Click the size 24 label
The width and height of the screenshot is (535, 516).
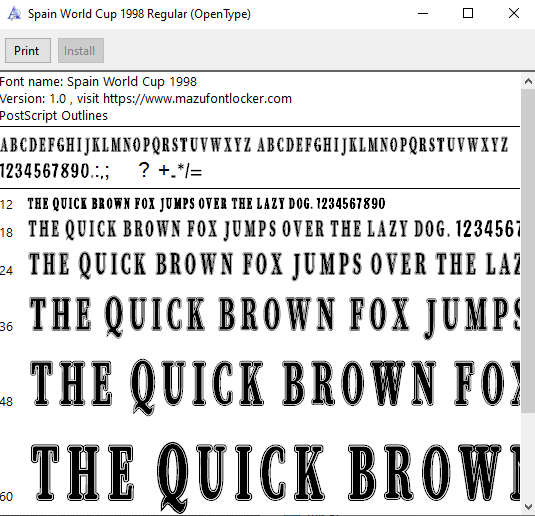click(6, 271)
